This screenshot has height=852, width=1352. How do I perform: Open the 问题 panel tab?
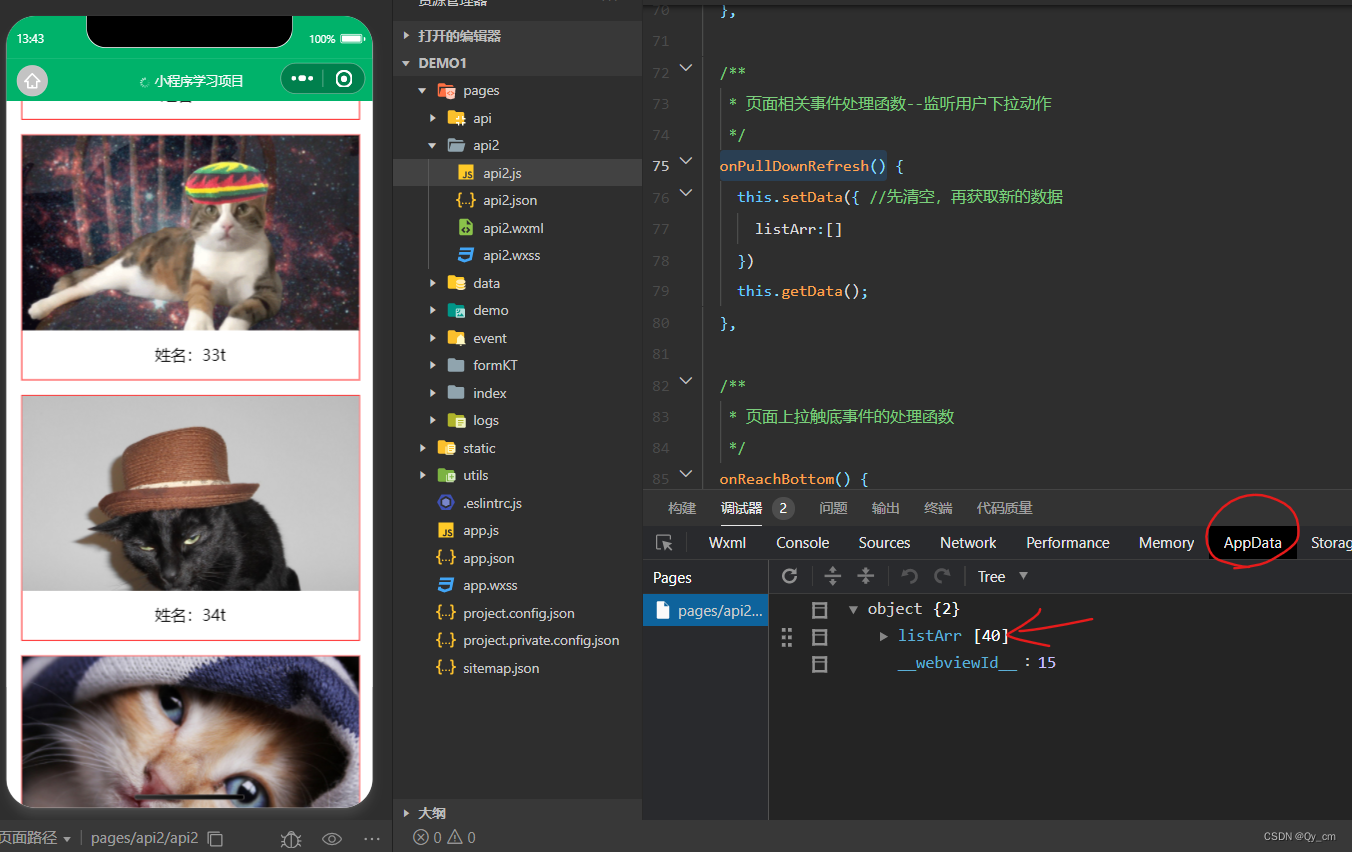coord(833,508)
